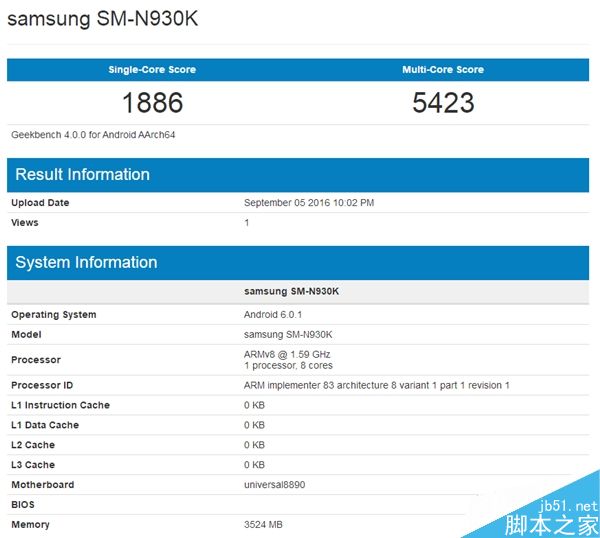Click the System Information section header
This screenshot has width=600, height=538.
[298, 263]
